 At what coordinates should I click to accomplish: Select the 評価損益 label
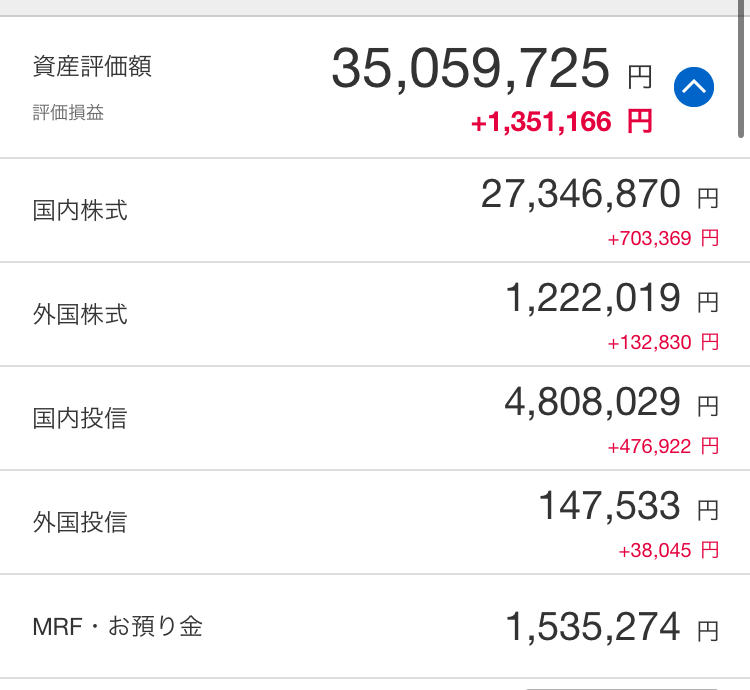point(68,113)
